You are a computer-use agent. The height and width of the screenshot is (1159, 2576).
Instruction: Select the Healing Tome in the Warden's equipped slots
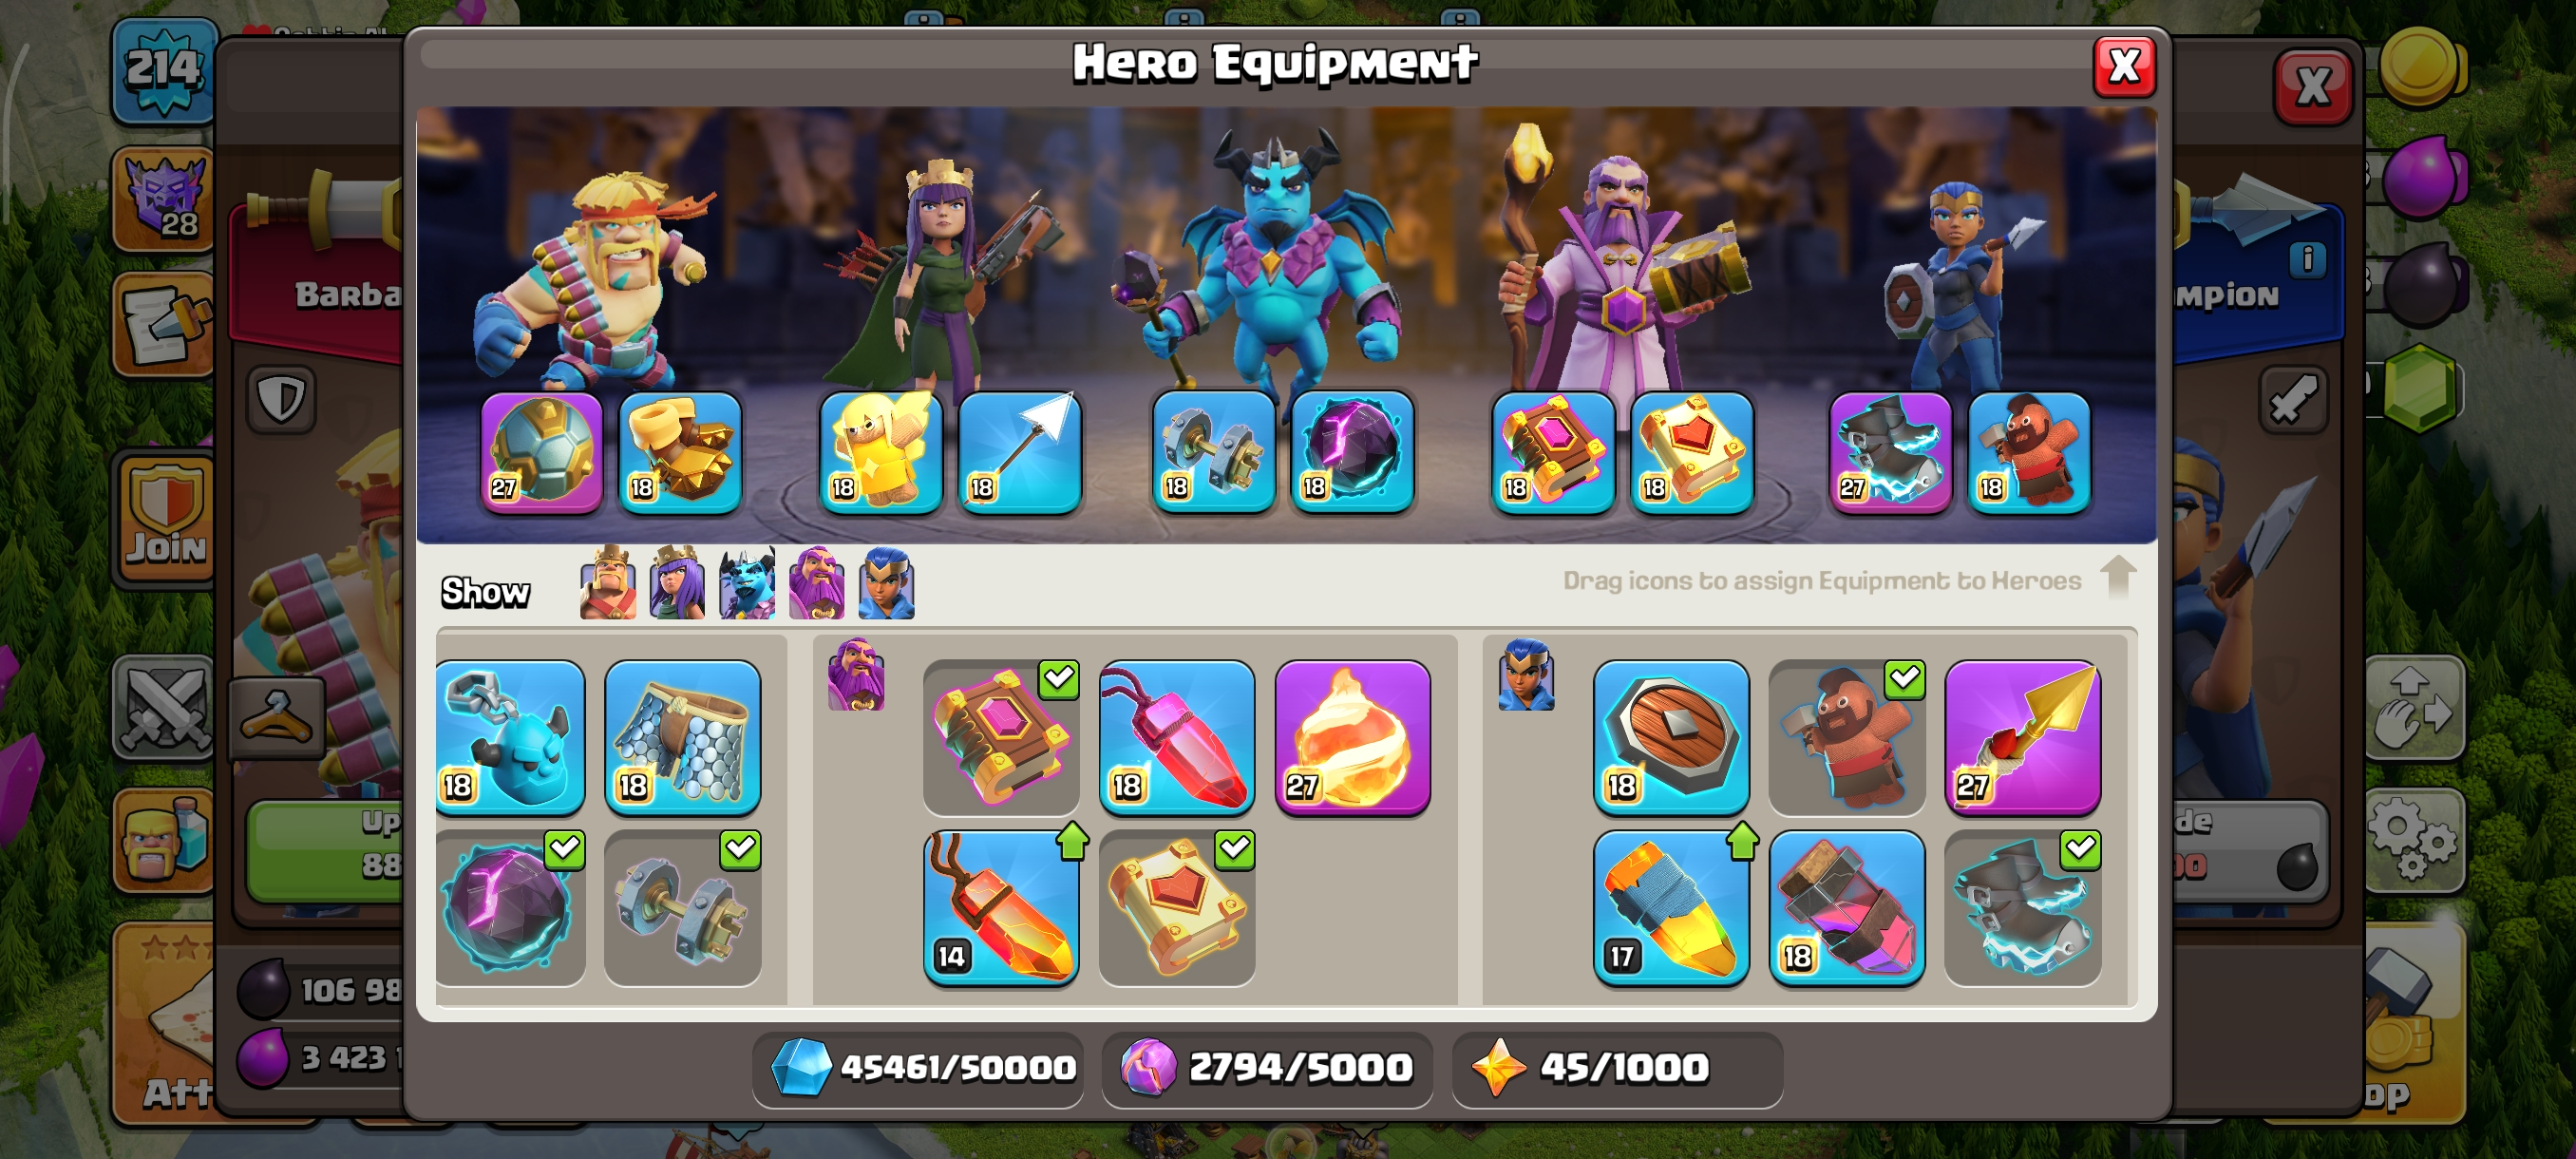[1692, 452]
